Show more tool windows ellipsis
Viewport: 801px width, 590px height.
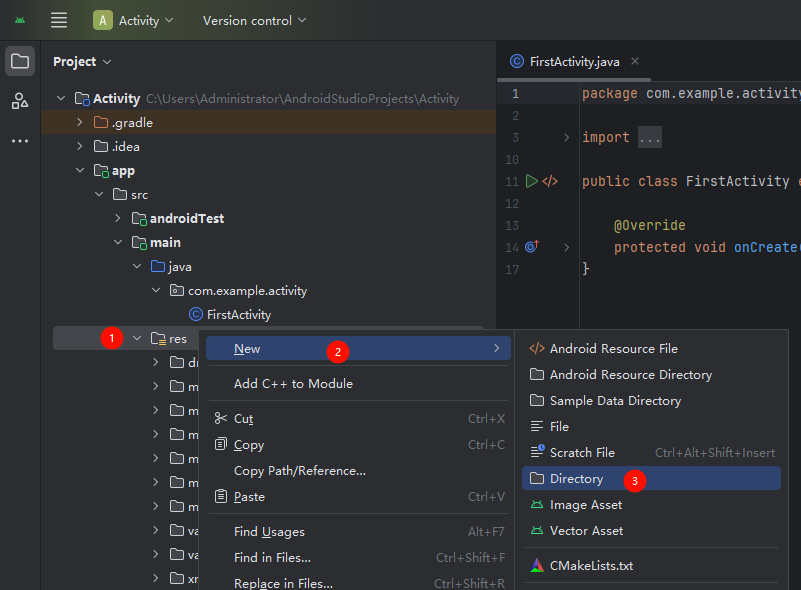(x=20, y=141)
